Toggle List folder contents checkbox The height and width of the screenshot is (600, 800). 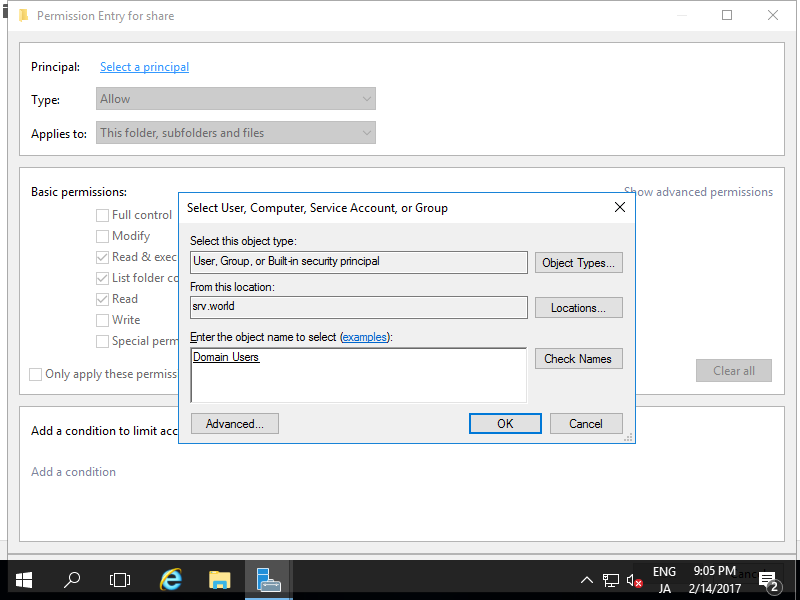pos(103,278)
